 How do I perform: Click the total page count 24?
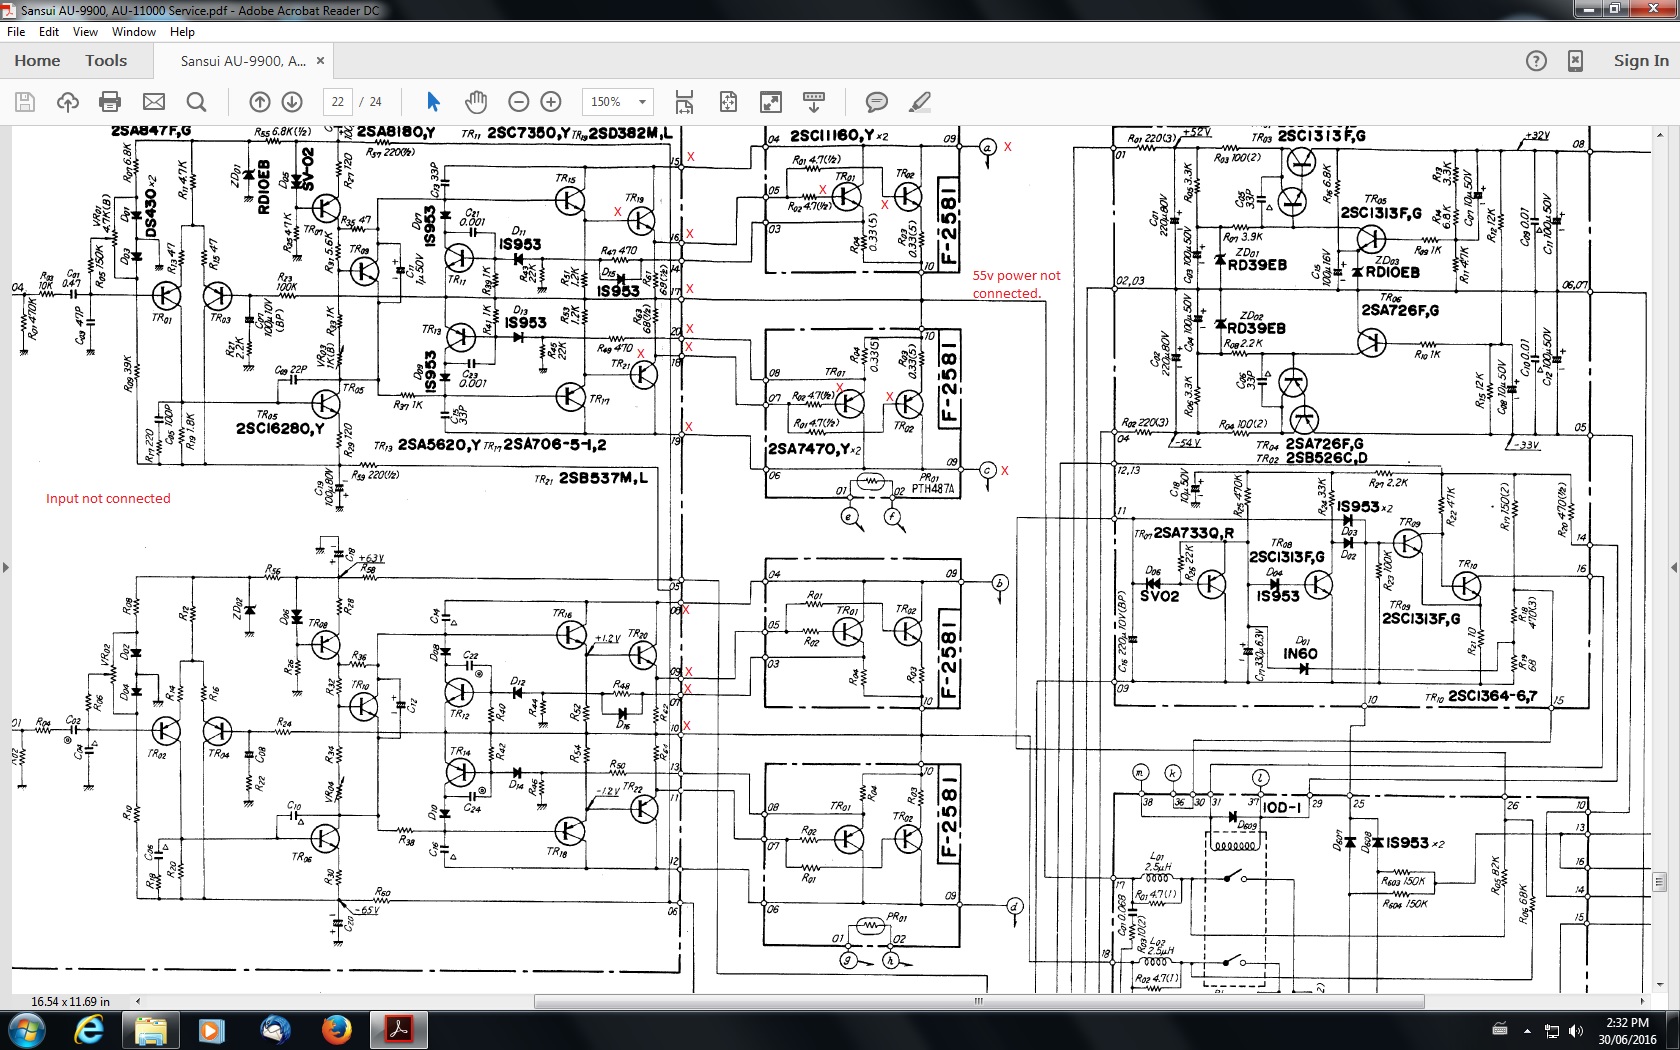(376, 102)
